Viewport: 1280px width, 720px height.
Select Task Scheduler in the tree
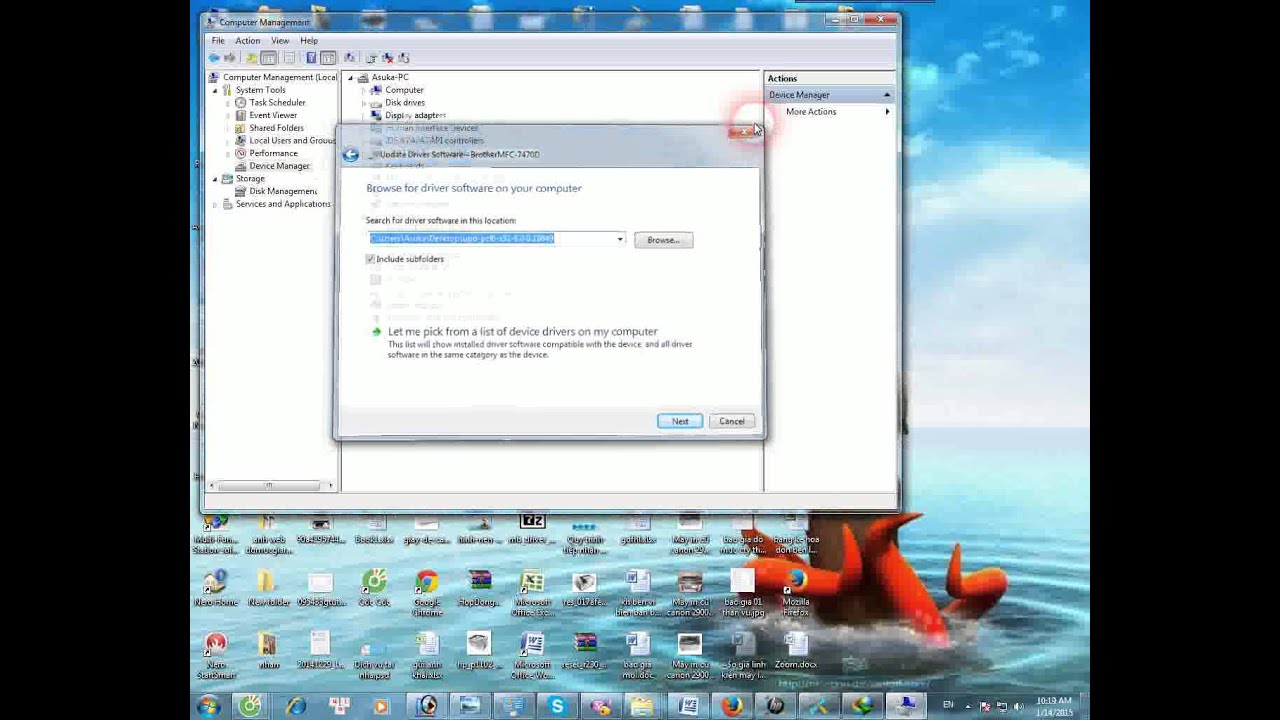(277, 103)
